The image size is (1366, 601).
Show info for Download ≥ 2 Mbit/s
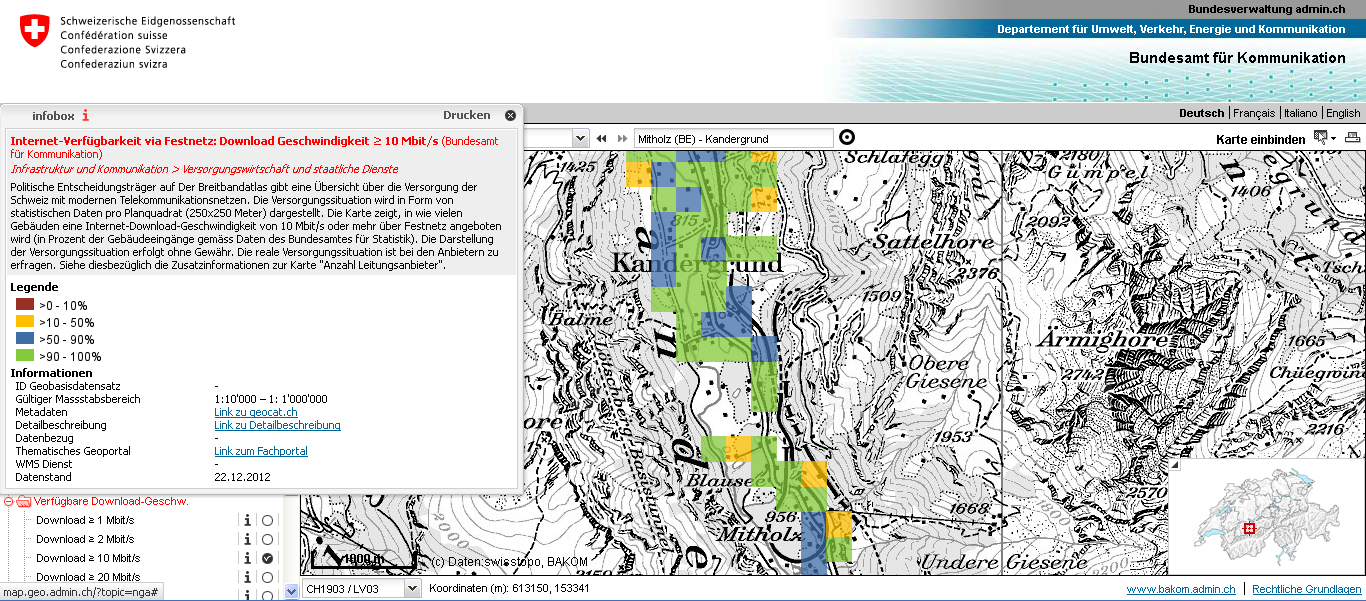247,539
